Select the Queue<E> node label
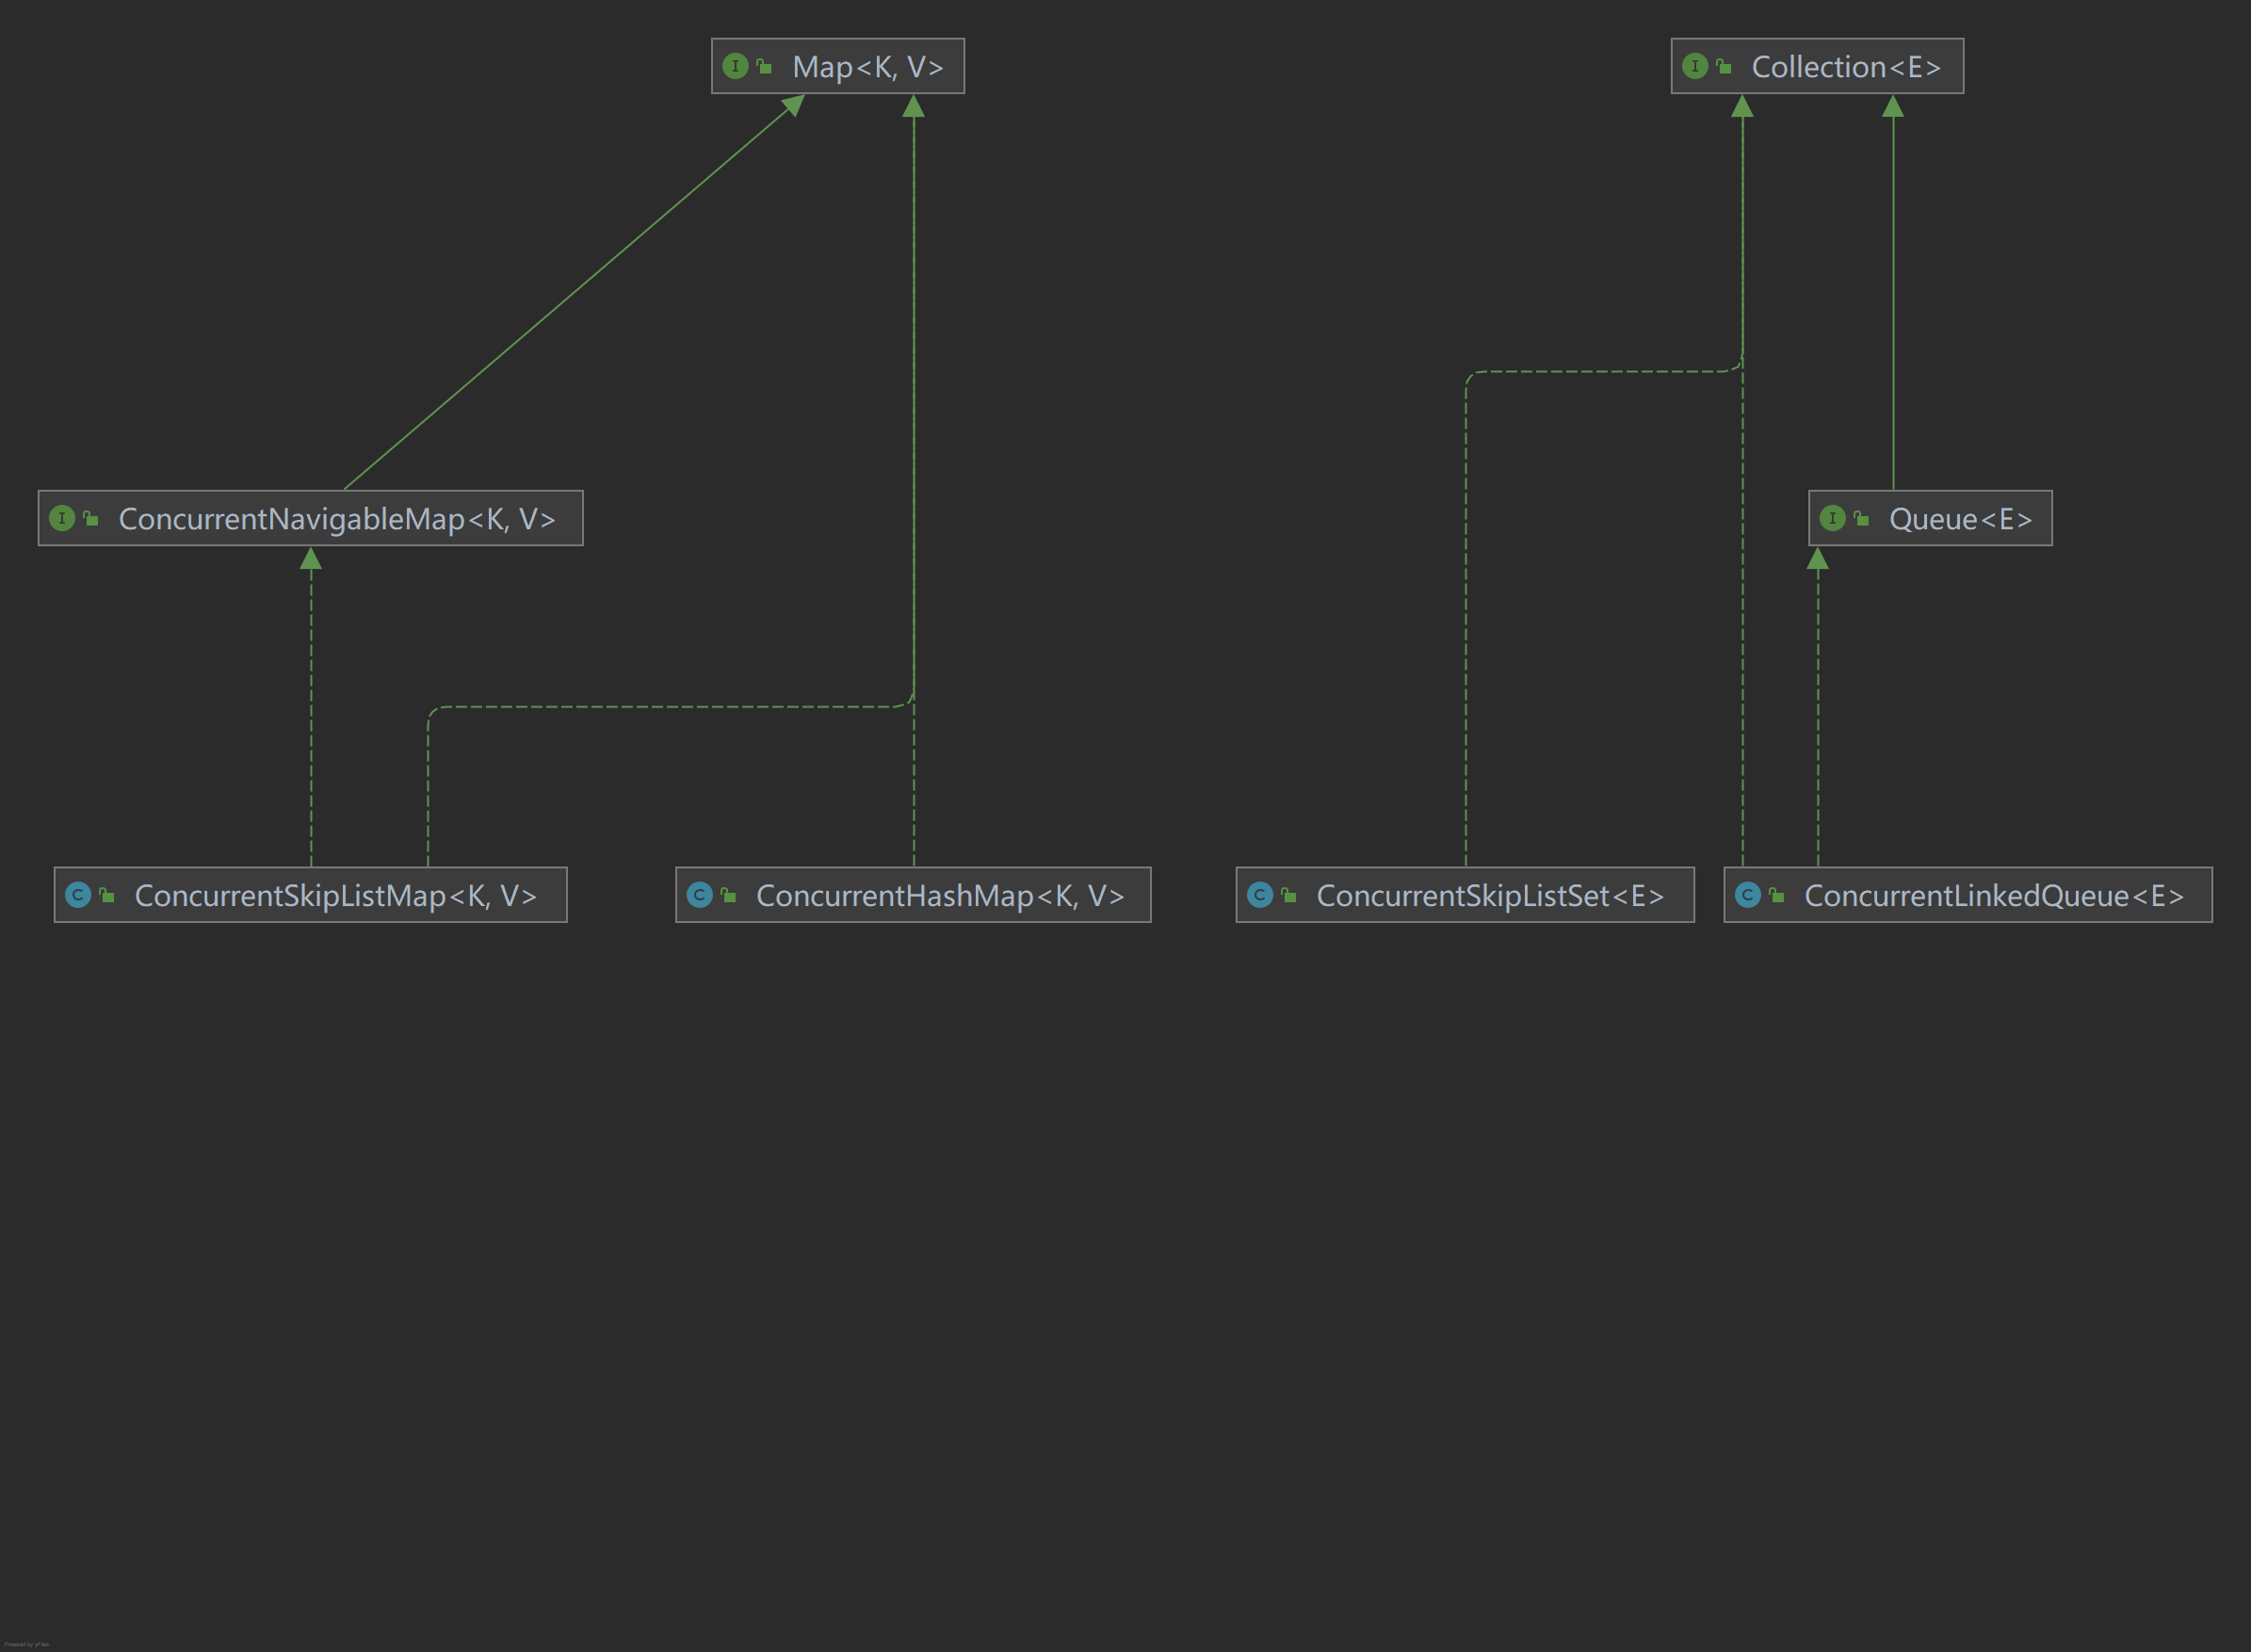The height and width of the screenshot is (1652, 2251). click(1960, 519)
